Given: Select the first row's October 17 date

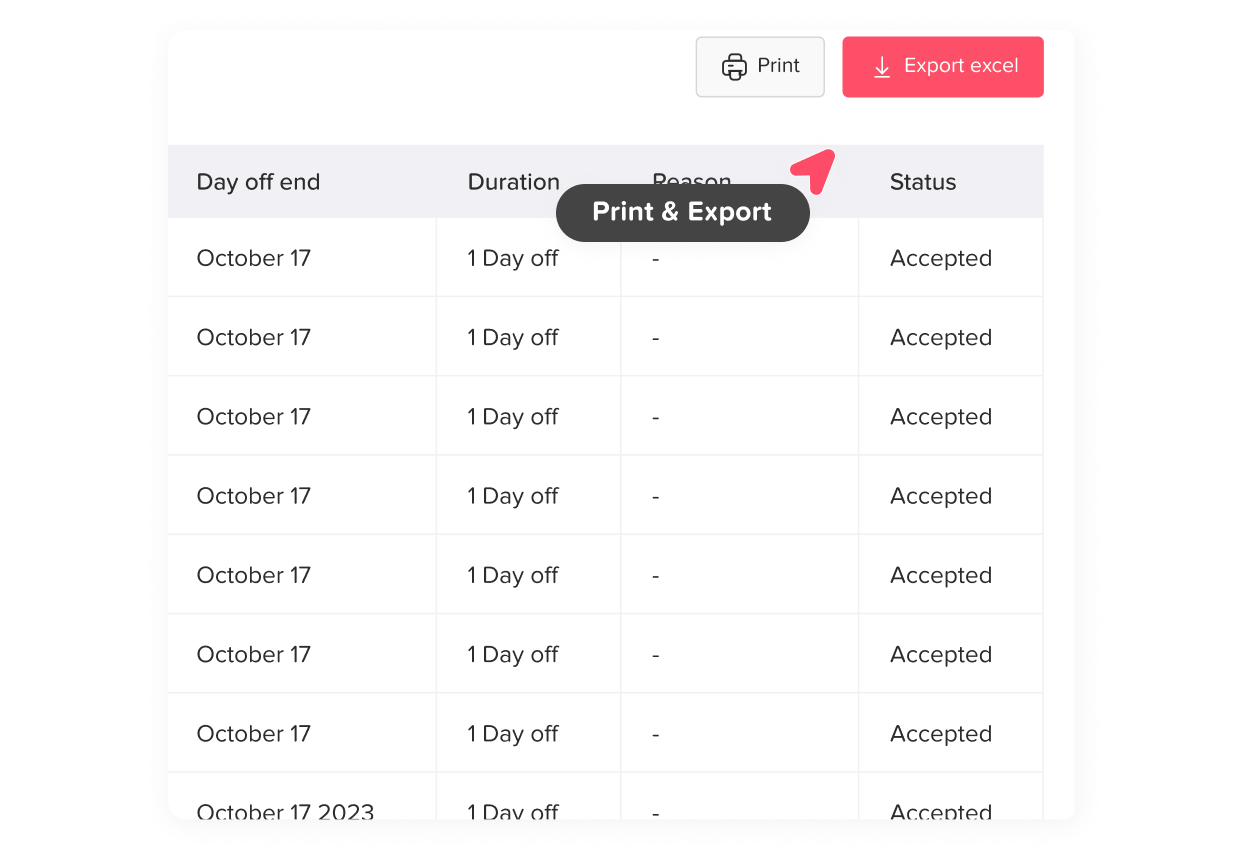Looking at the screenshot, I should 254,258.
